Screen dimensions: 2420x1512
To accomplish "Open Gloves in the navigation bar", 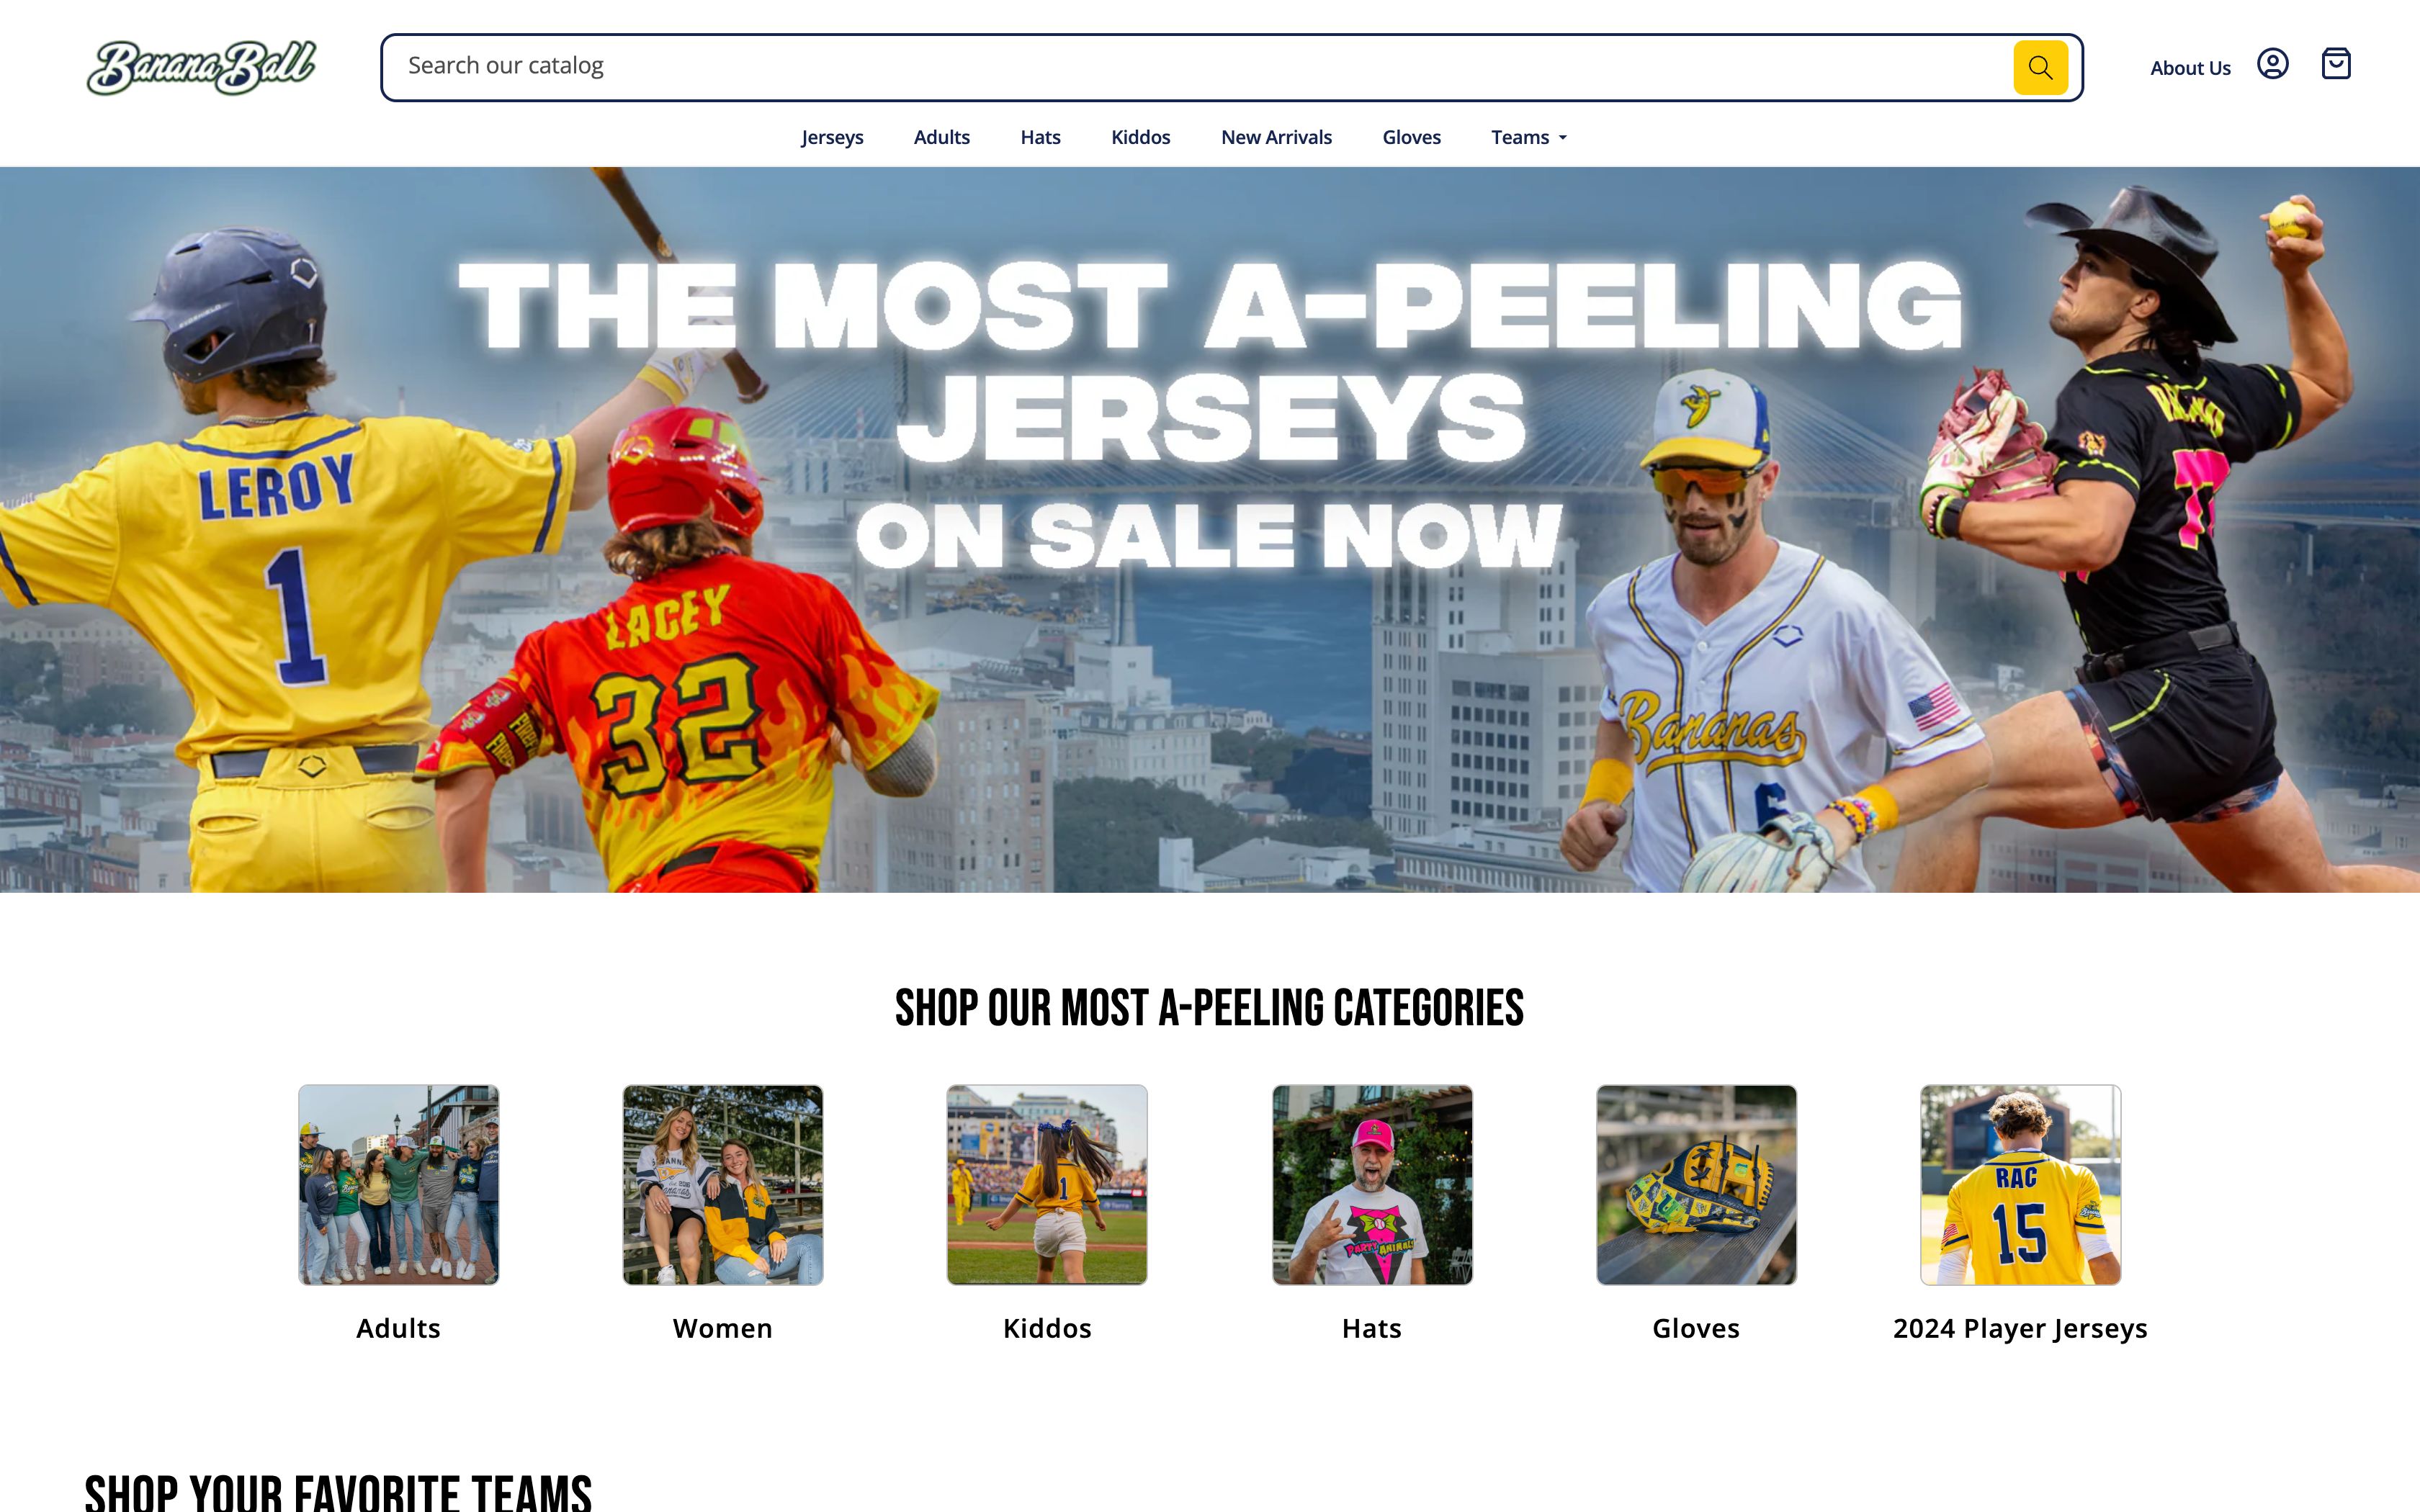I will coord(1411,137).
